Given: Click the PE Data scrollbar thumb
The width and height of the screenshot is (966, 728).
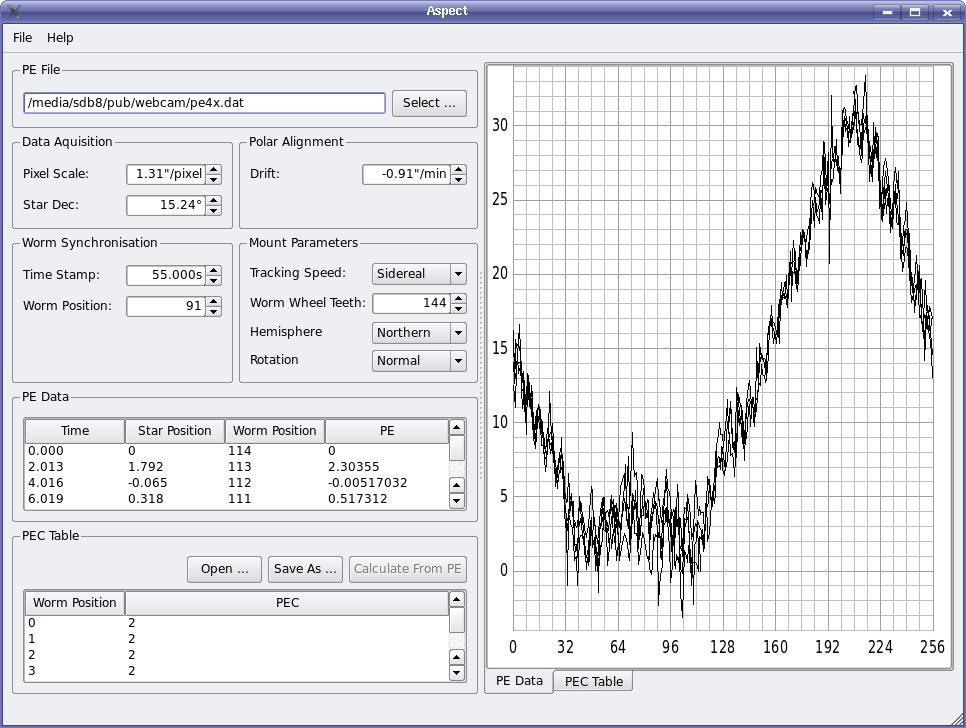Looking at the screenshot, I should (x=457, y=448).
